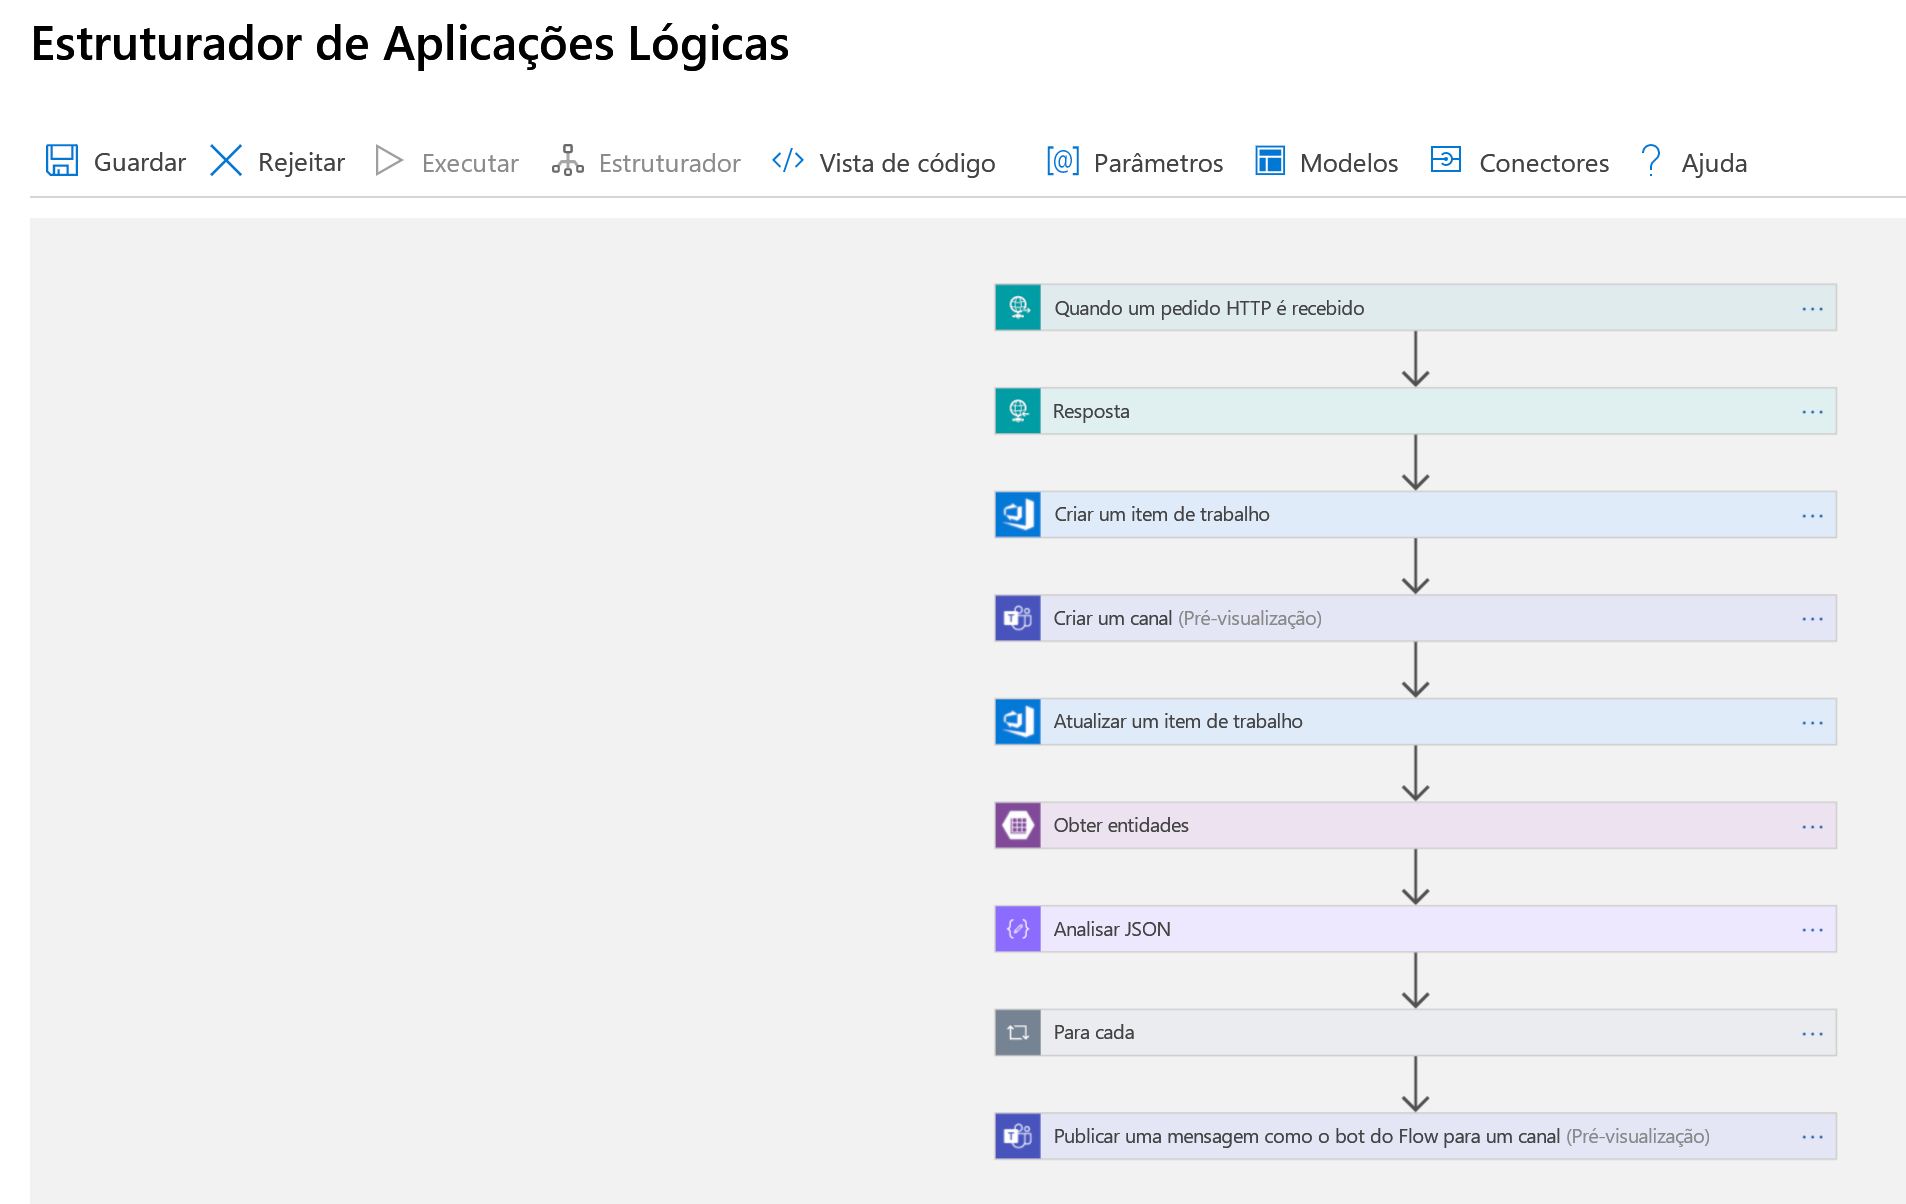Open ellipsis menu for Para cada
Image resolution: width=1906 pixels, height=1204 pixels.
pyautogui.click(x=1812, y=1034)
